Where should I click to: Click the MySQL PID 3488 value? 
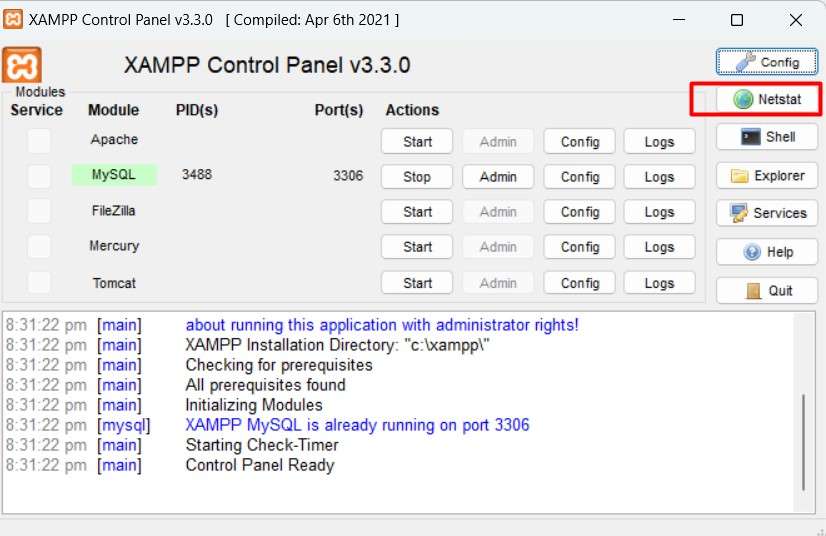pyautogui.click(x=196, y=174)
